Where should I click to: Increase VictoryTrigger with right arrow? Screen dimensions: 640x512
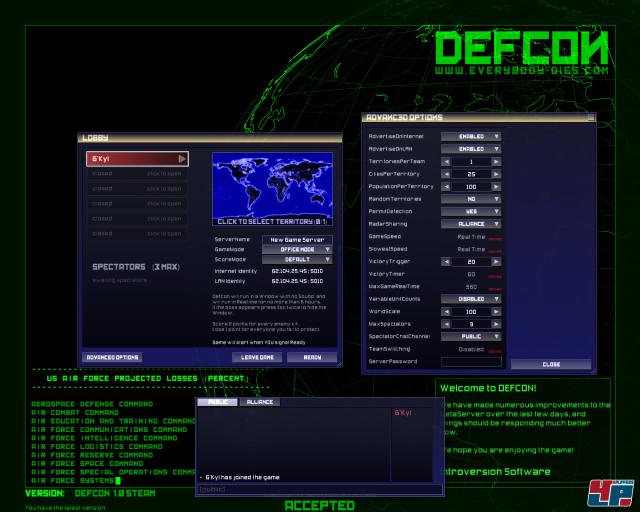click(496, 262)
